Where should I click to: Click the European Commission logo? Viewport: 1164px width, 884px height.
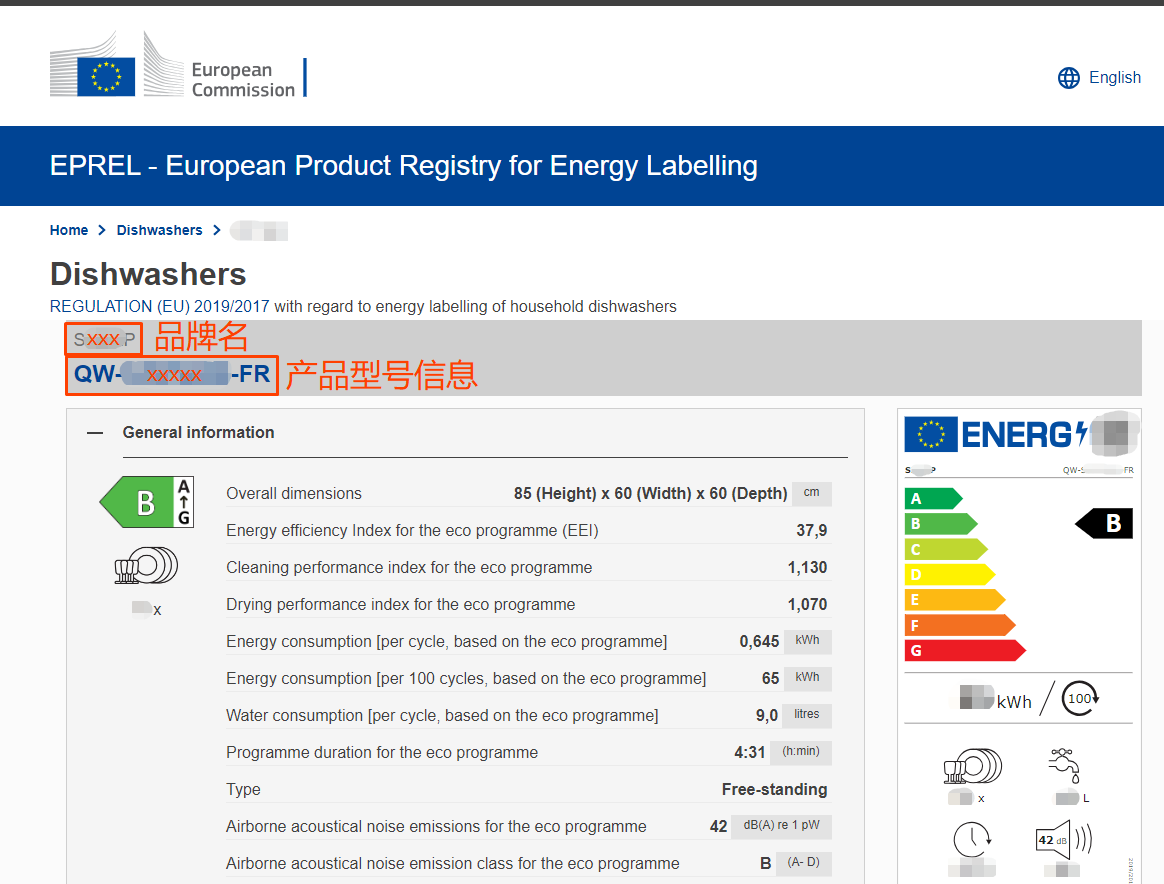tap(177, 67)
